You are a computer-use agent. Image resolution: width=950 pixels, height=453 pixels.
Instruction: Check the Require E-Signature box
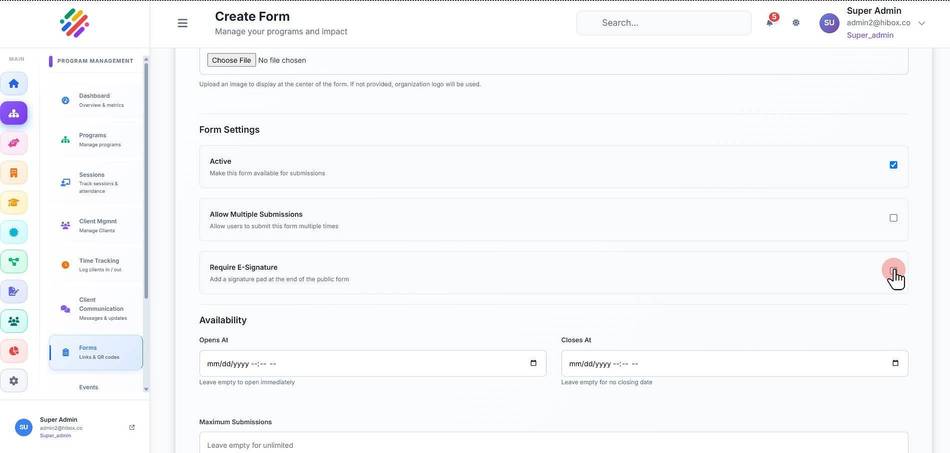coord(893,271)
